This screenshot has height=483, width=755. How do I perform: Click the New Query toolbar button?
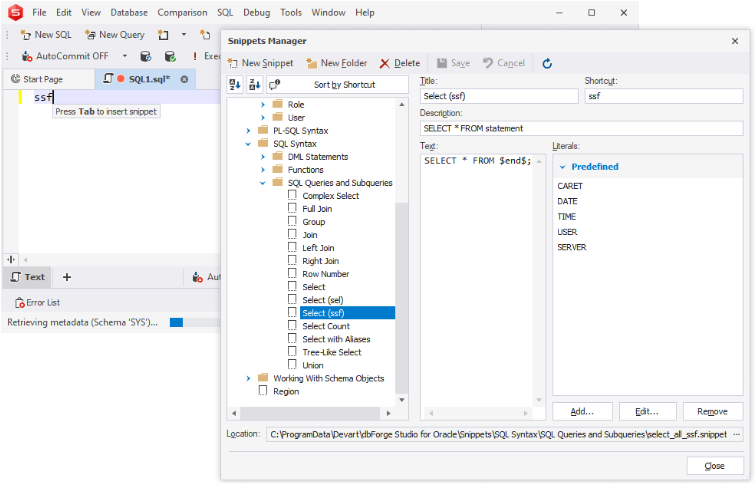(115, 35)
